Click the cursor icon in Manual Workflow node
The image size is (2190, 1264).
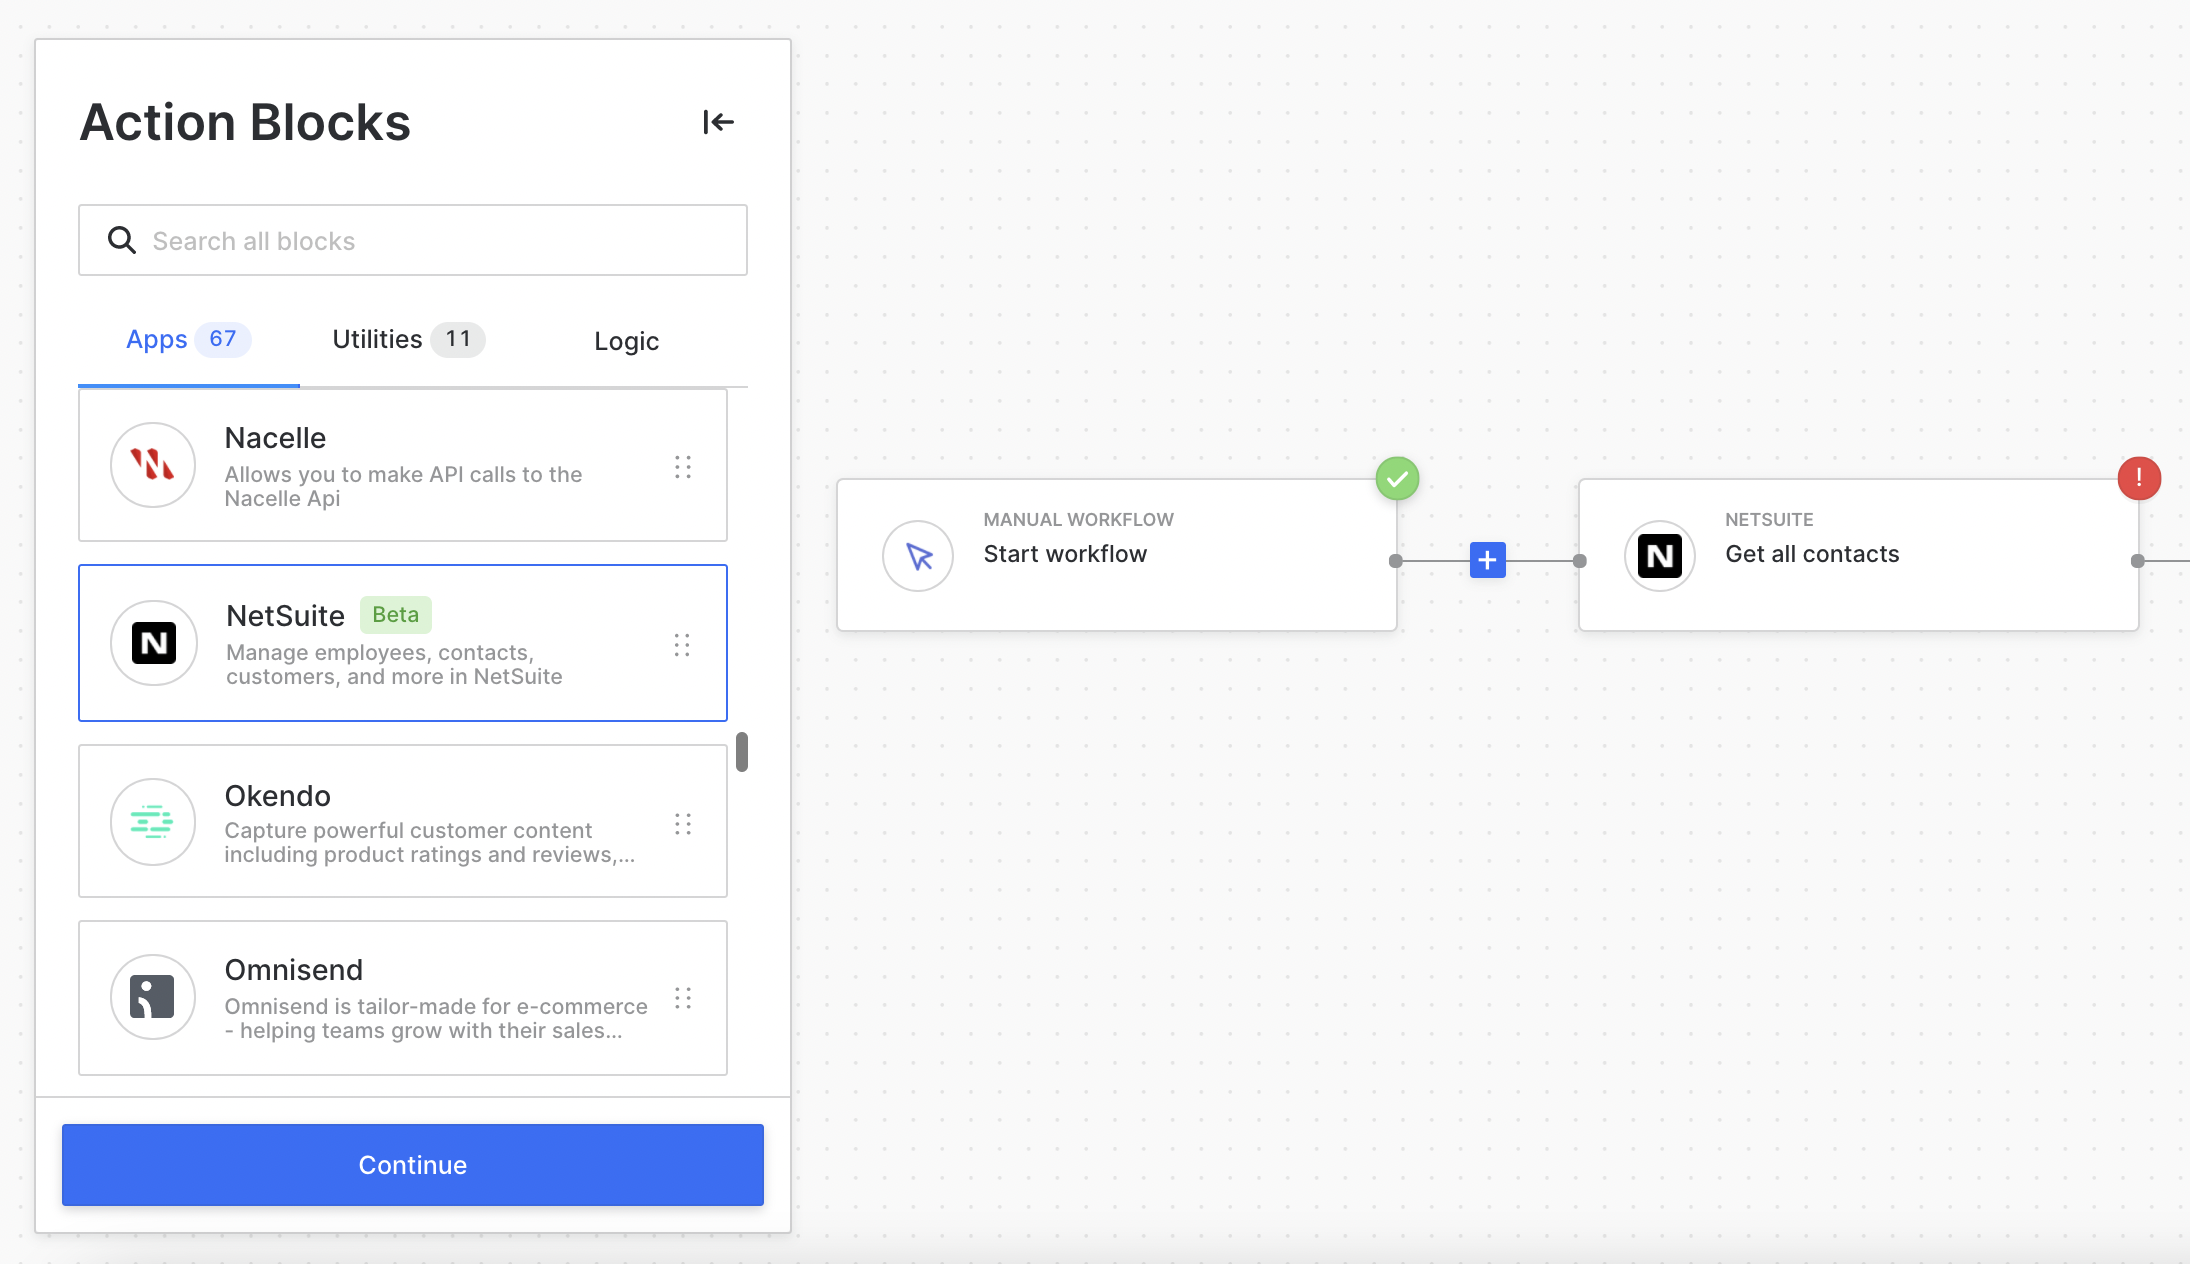click(x=918, y=556)
